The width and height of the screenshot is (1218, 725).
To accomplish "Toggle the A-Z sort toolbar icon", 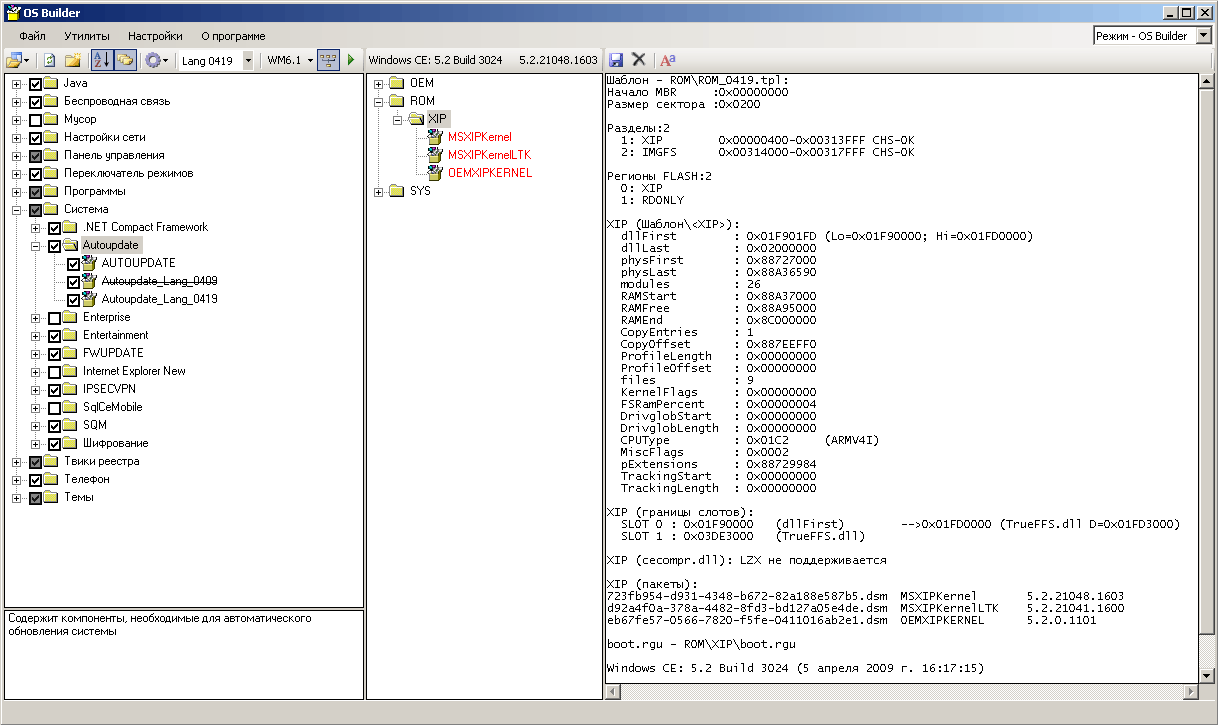I will [102, 60].
